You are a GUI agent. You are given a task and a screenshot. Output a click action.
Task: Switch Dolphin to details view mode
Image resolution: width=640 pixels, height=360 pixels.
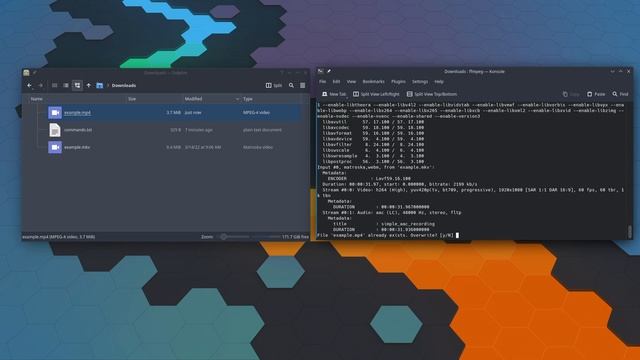tap(77, 86)
